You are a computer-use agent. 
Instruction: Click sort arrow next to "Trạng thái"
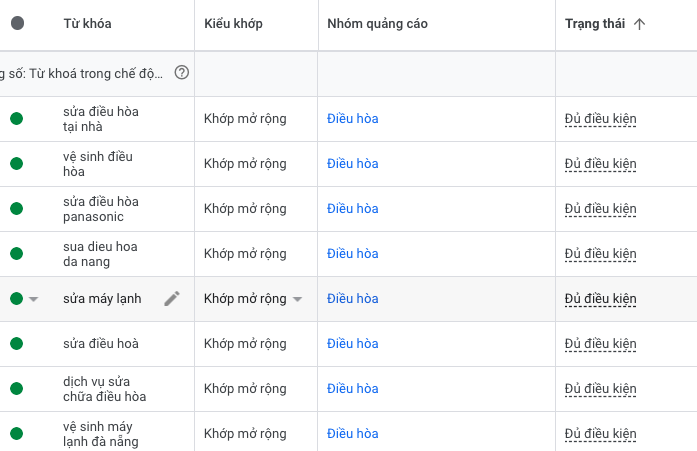point(640,24)
